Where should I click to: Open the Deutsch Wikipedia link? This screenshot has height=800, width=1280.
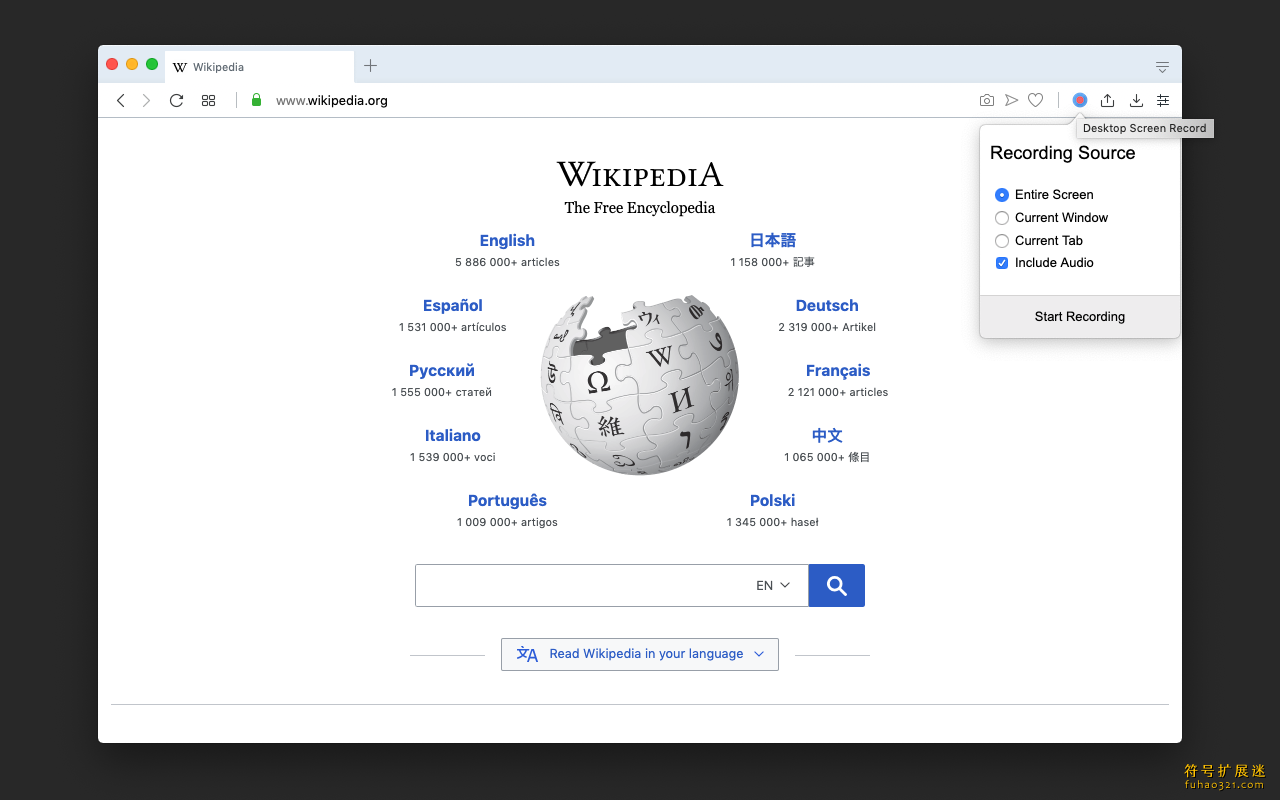[827, 306]
